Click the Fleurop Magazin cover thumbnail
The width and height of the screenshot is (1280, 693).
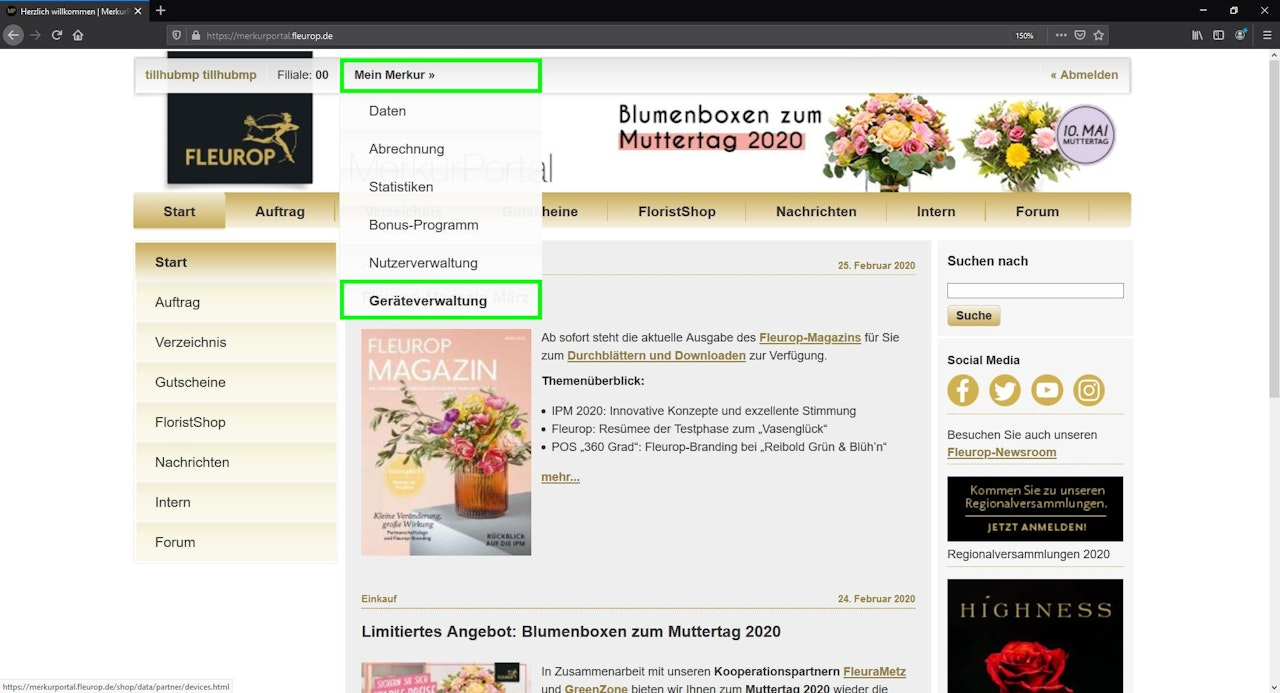point(446,442)
